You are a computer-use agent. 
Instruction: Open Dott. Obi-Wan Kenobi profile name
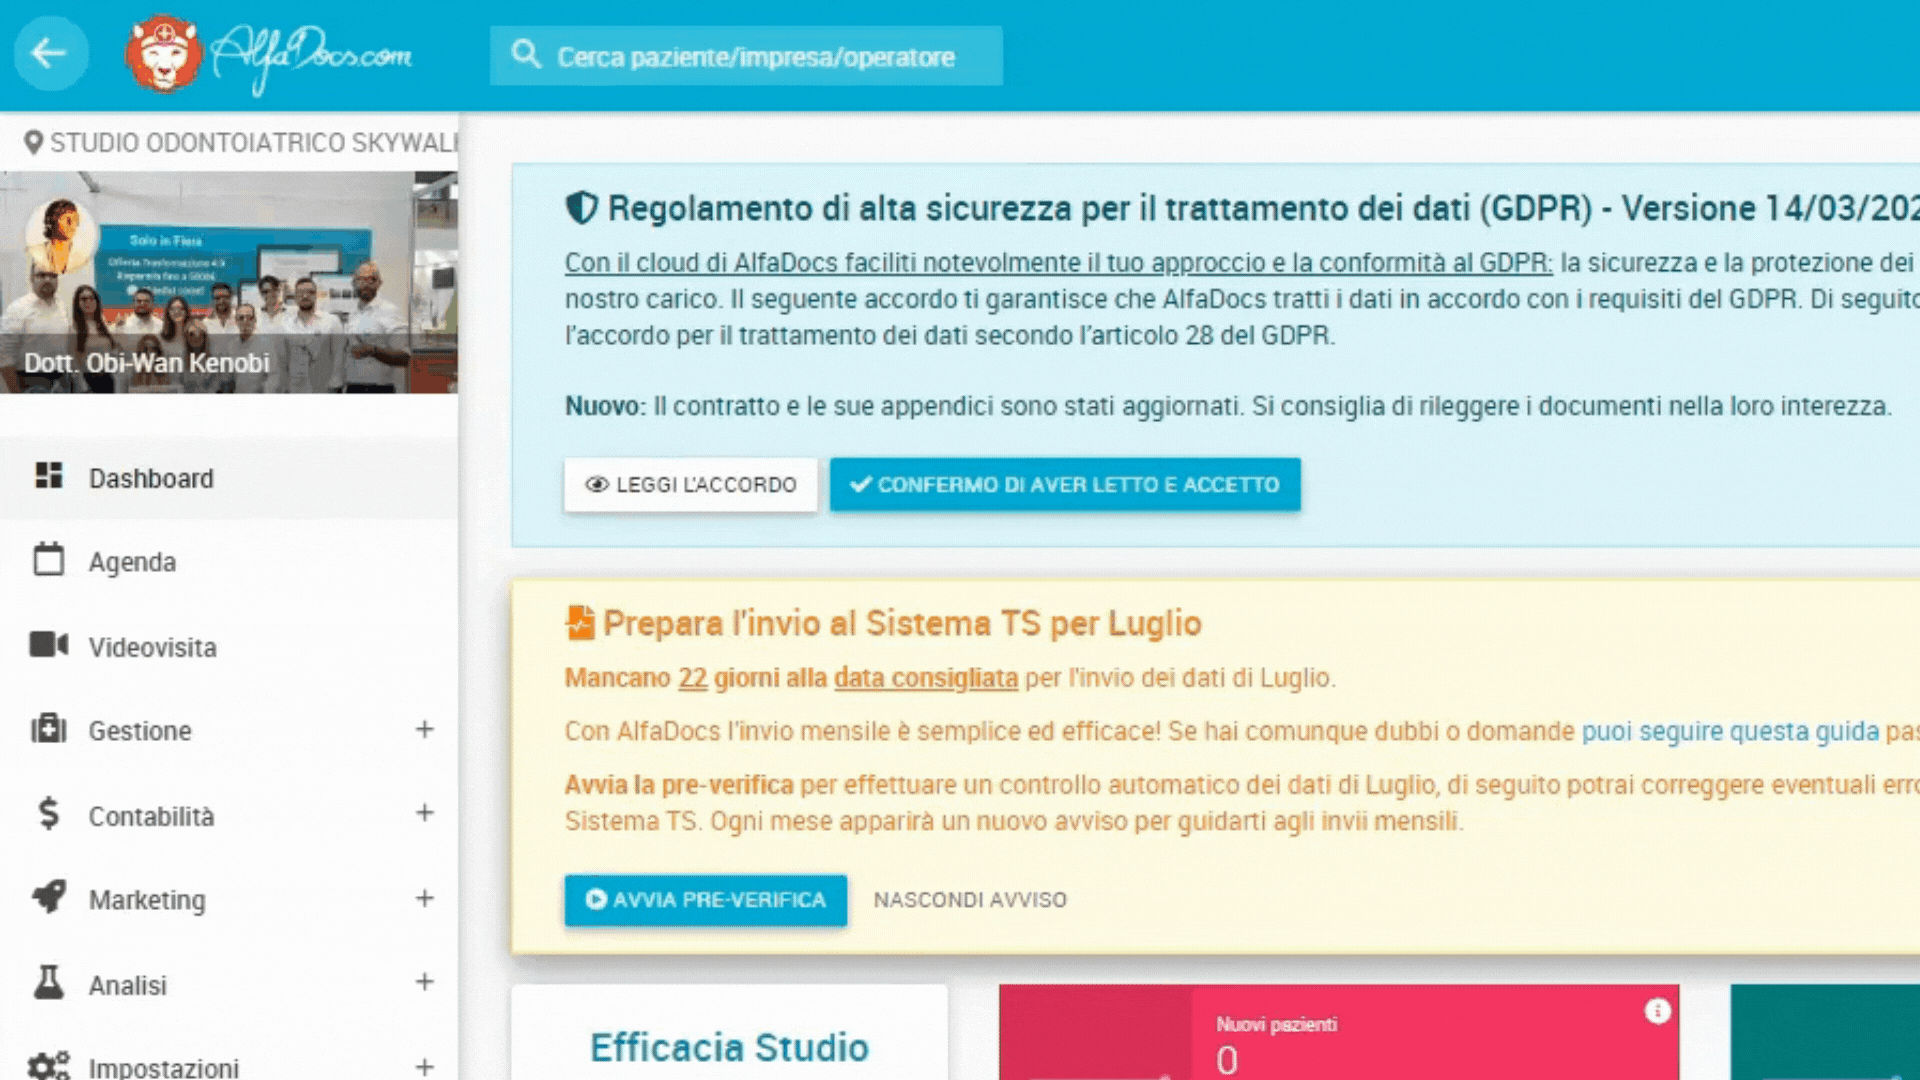pyautogui.click(x=147, y=363)
